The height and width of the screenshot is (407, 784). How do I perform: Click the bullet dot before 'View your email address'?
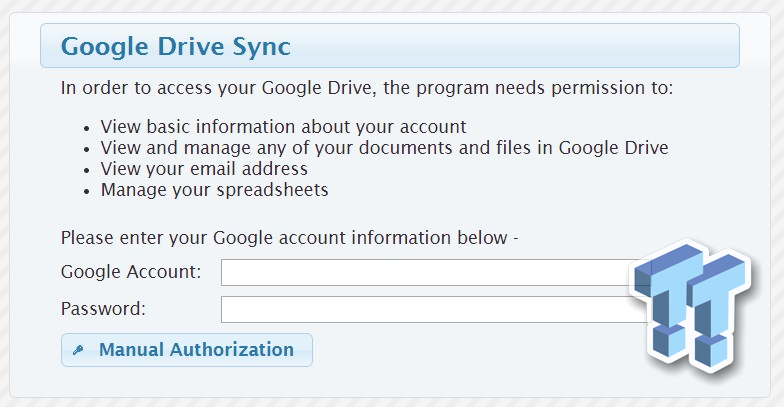88,169
